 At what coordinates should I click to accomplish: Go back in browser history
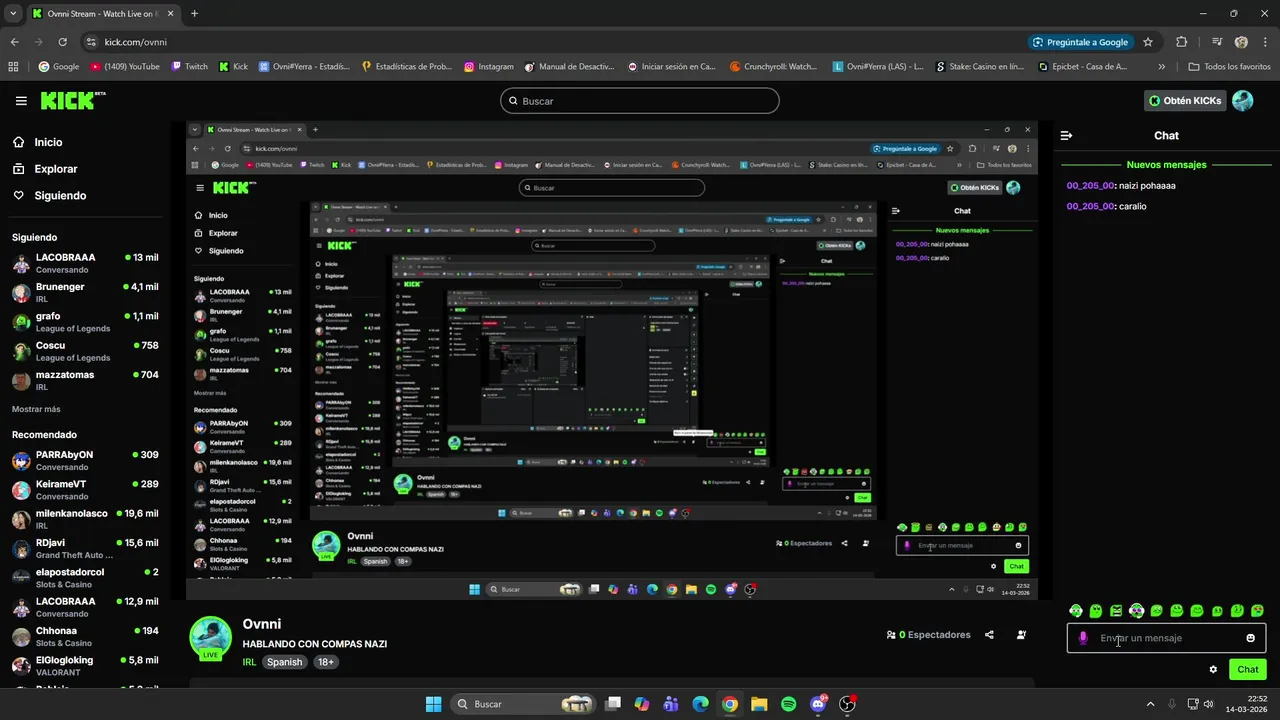(x=14, y=42)
